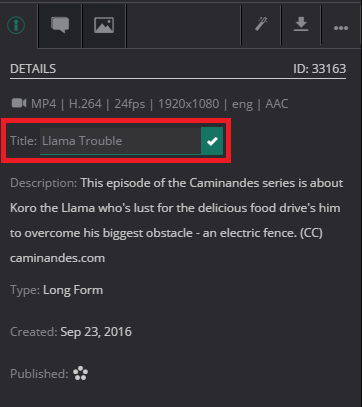Click the Published dots cluster icon
Screen dimensions: 362x407
click(81, 373)
